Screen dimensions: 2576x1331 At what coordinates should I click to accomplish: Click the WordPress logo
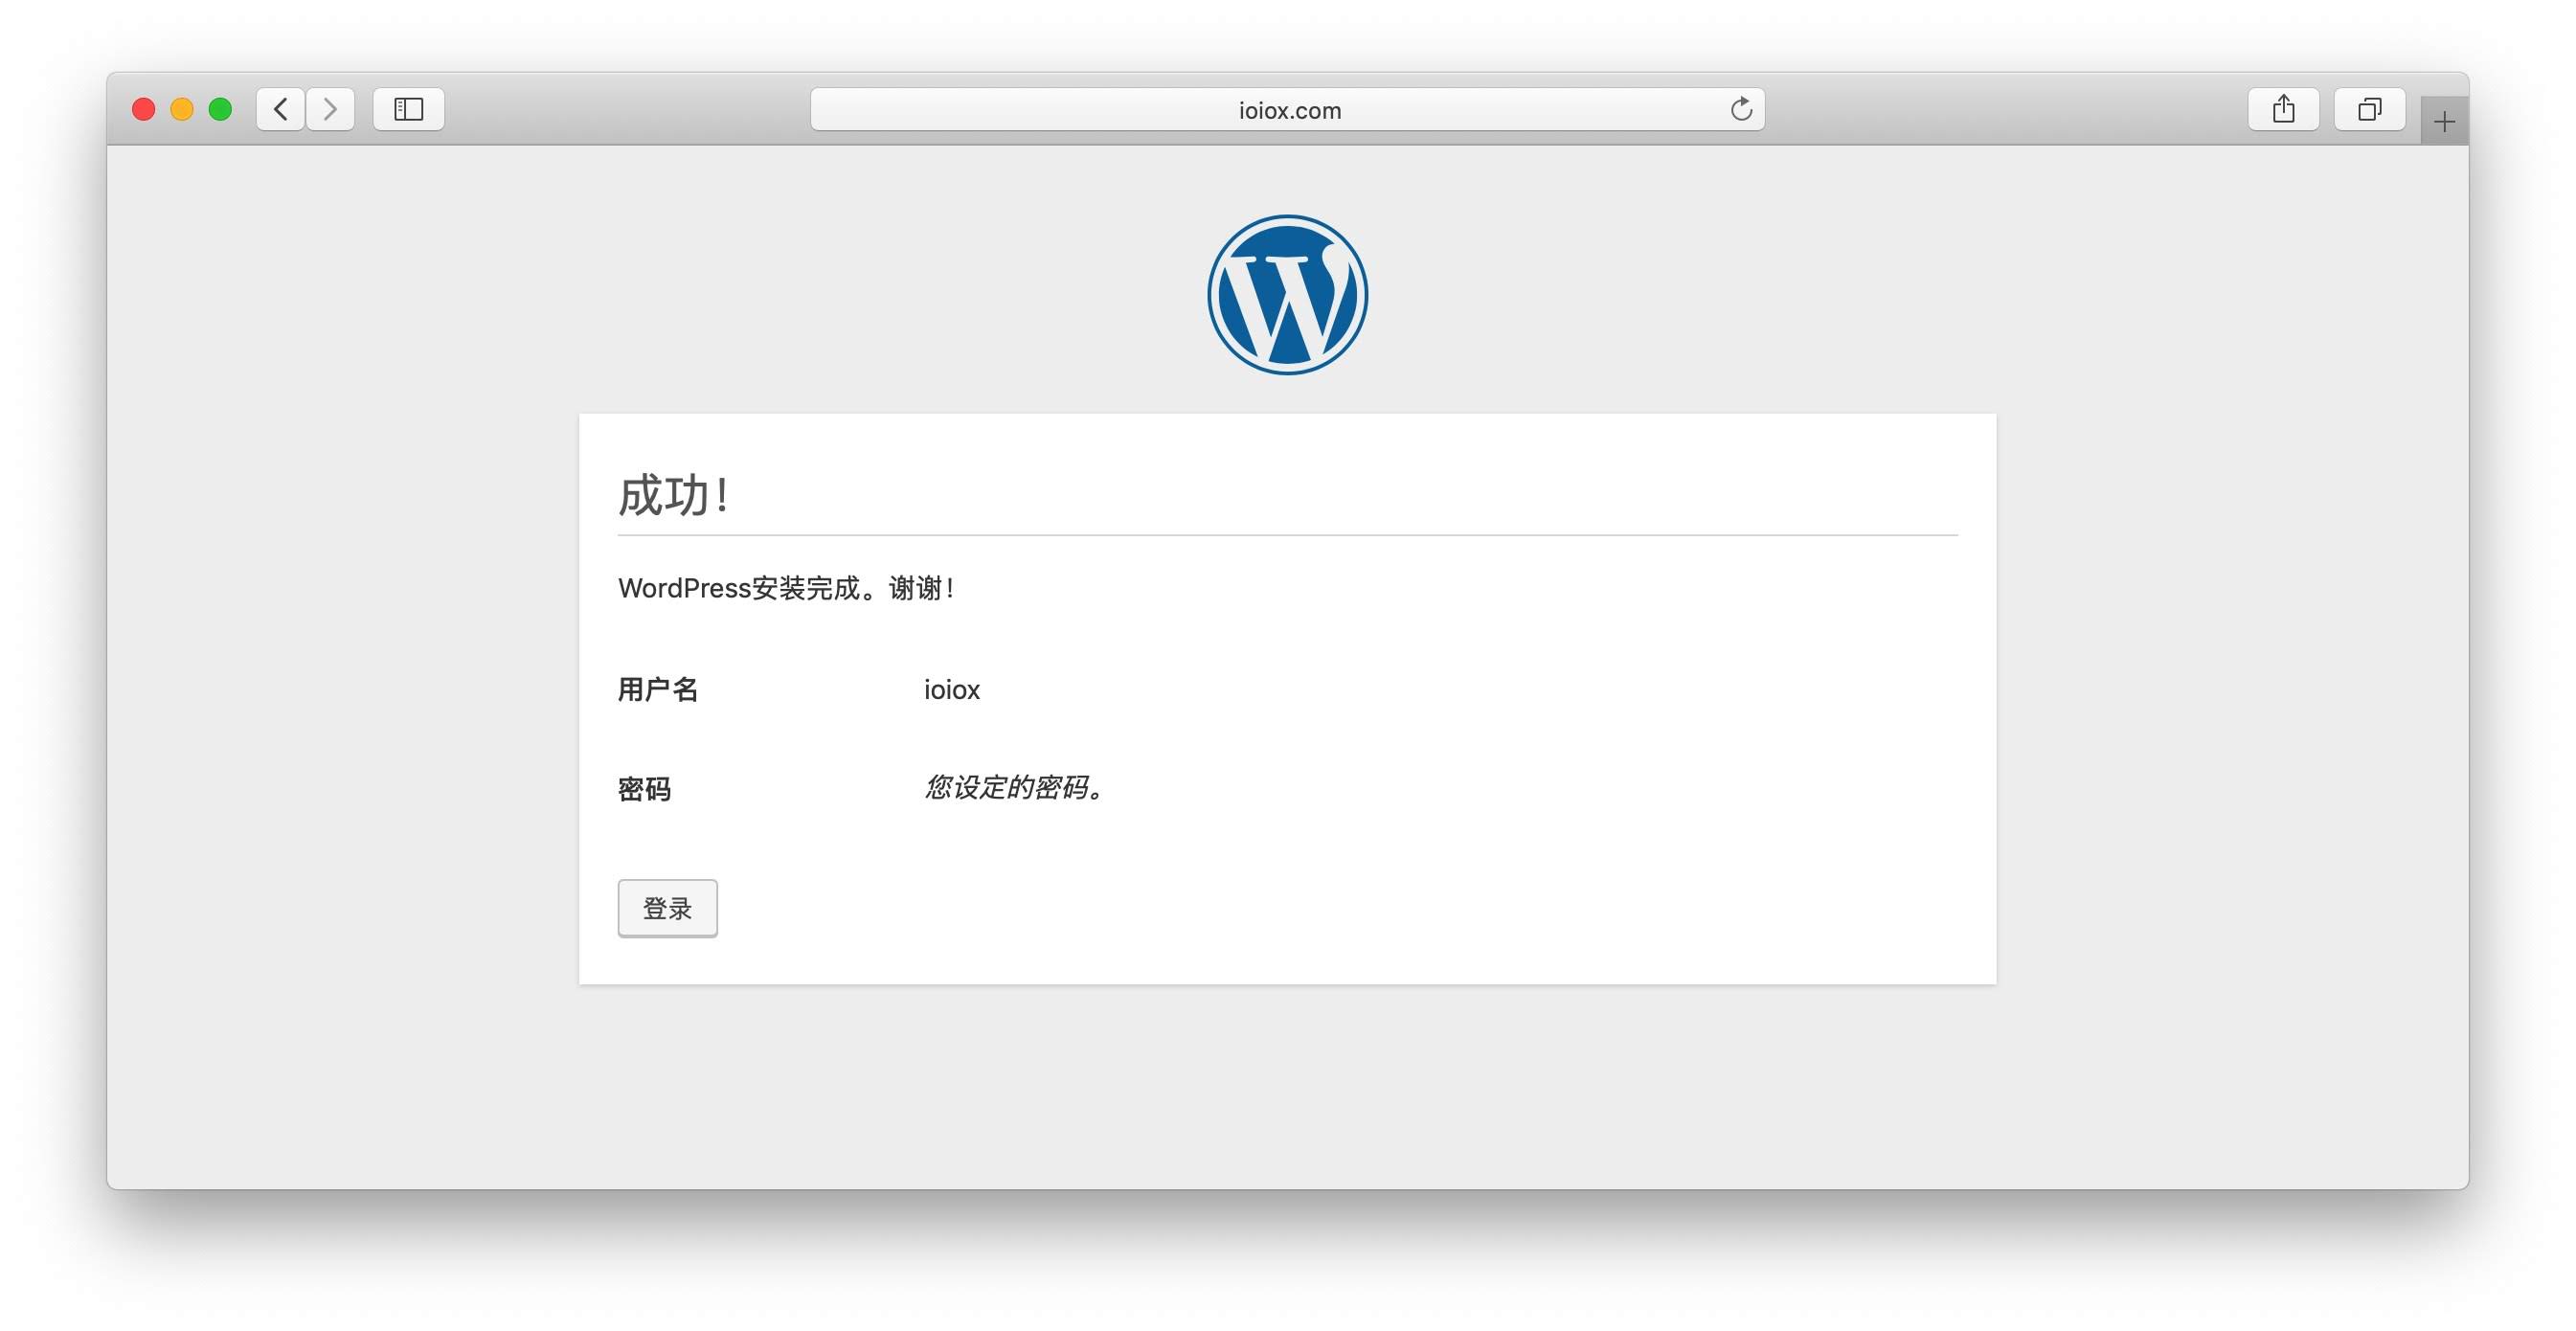tap(1287, 295)
